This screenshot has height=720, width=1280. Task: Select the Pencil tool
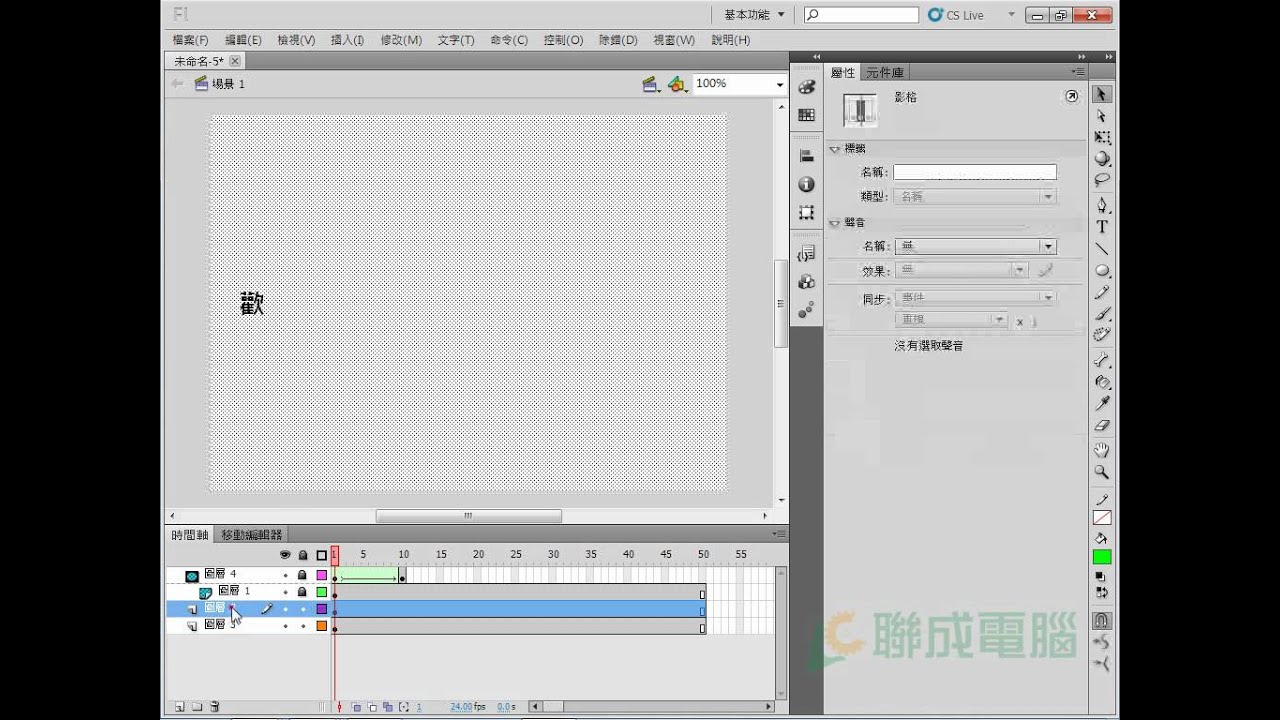(1101, 292)
